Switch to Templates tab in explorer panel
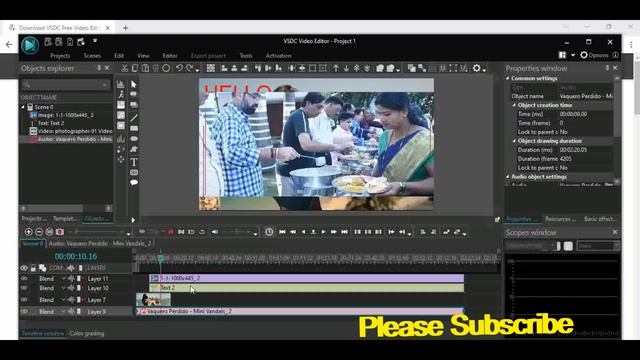640x360 pixels. click(65, 219)
